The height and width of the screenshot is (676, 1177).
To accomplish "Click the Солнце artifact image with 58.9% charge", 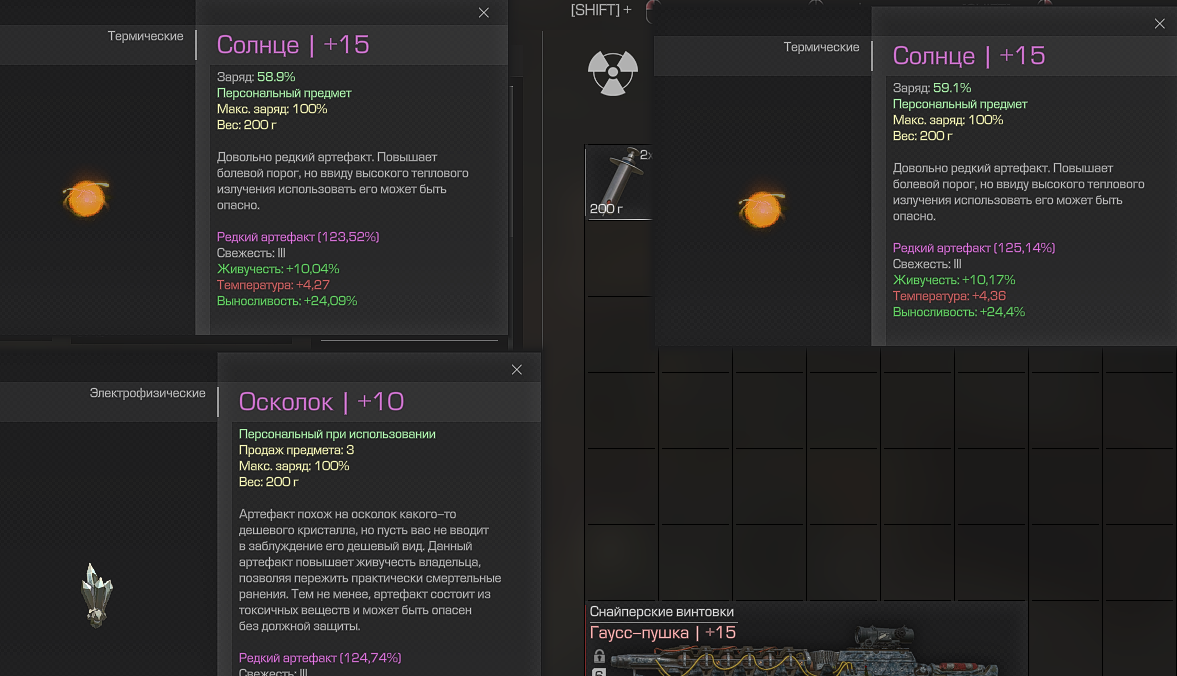I will 86,199.
